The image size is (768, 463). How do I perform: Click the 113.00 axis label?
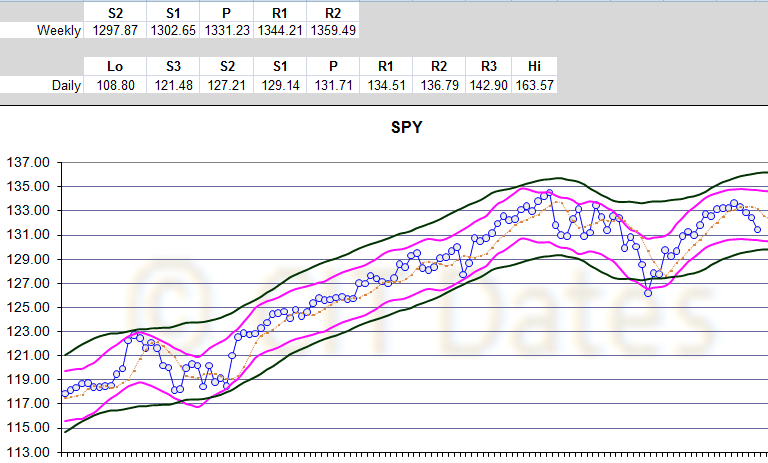pos(28,452)
